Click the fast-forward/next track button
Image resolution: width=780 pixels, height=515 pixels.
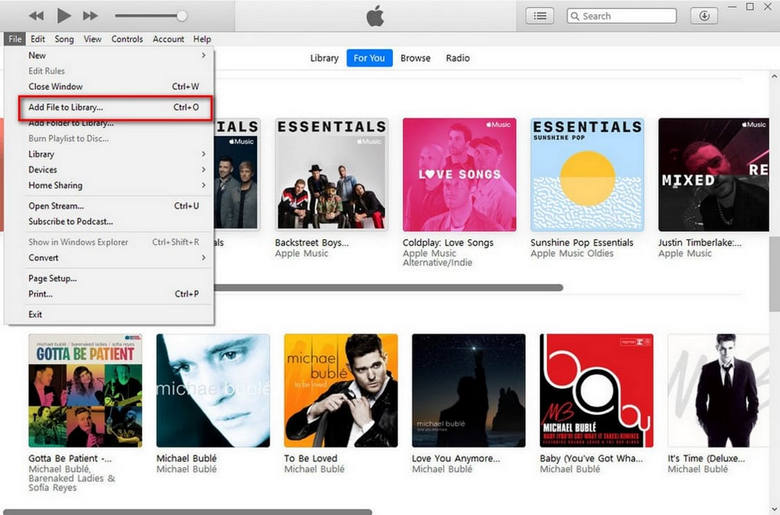click(x=90, y=16)
